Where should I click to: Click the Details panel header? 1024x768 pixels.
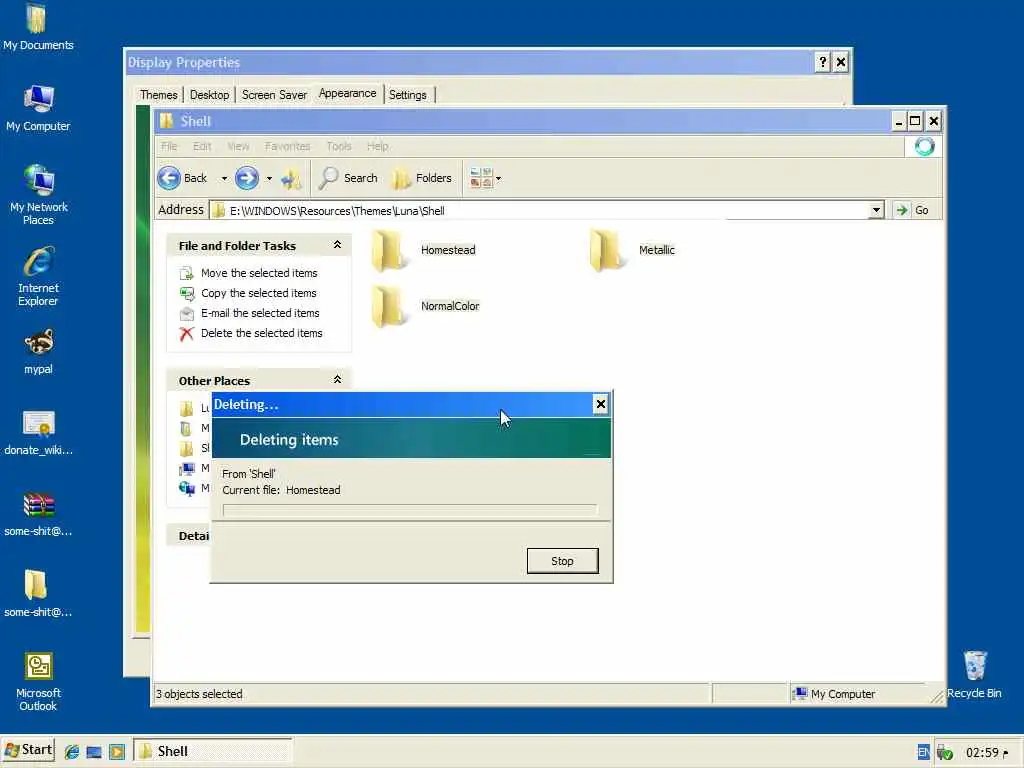point(189,536)
